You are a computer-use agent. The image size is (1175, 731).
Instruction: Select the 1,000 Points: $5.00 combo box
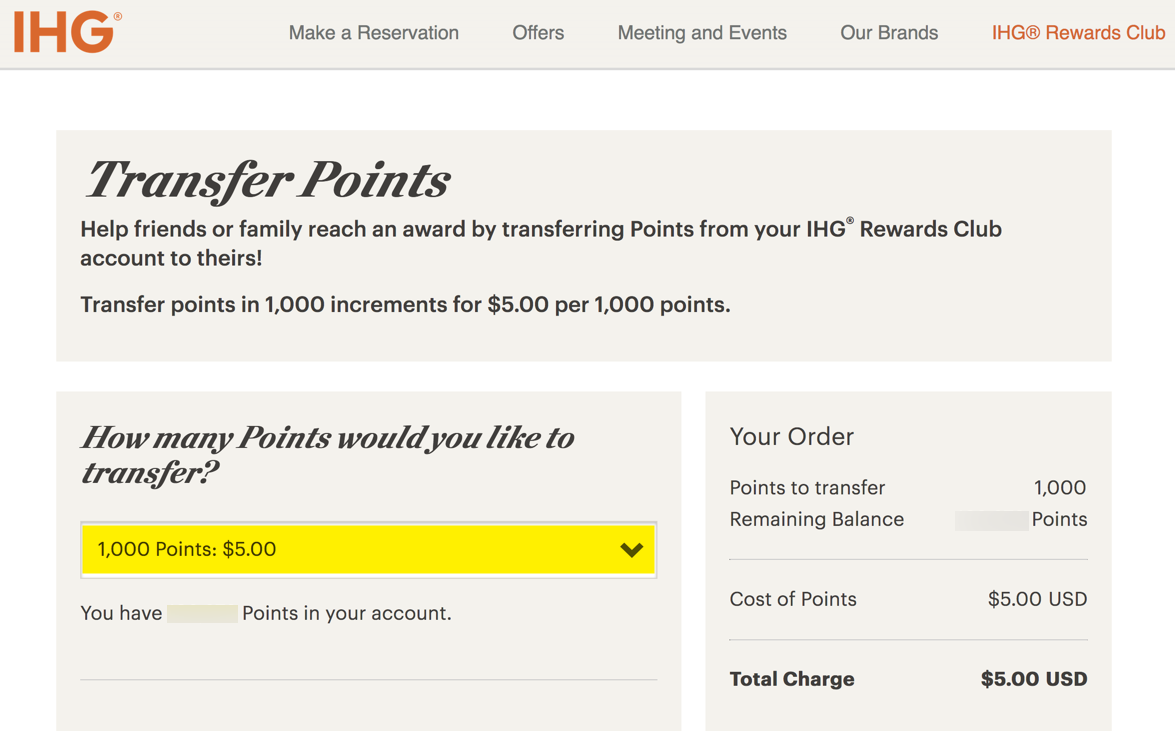pyautogui.click(x=369, y=550)
